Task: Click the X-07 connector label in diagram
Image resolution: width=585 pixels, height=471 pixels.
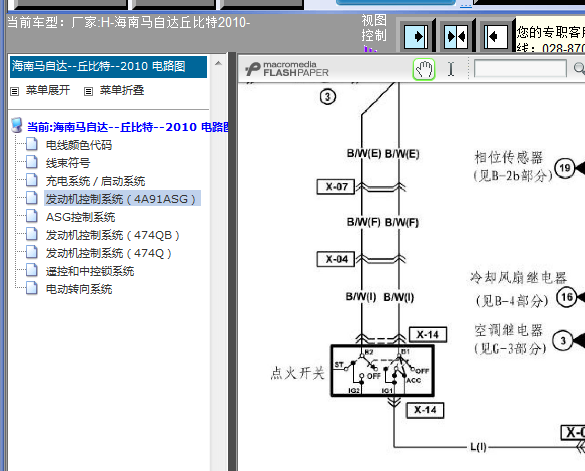Action: [336, 187]
